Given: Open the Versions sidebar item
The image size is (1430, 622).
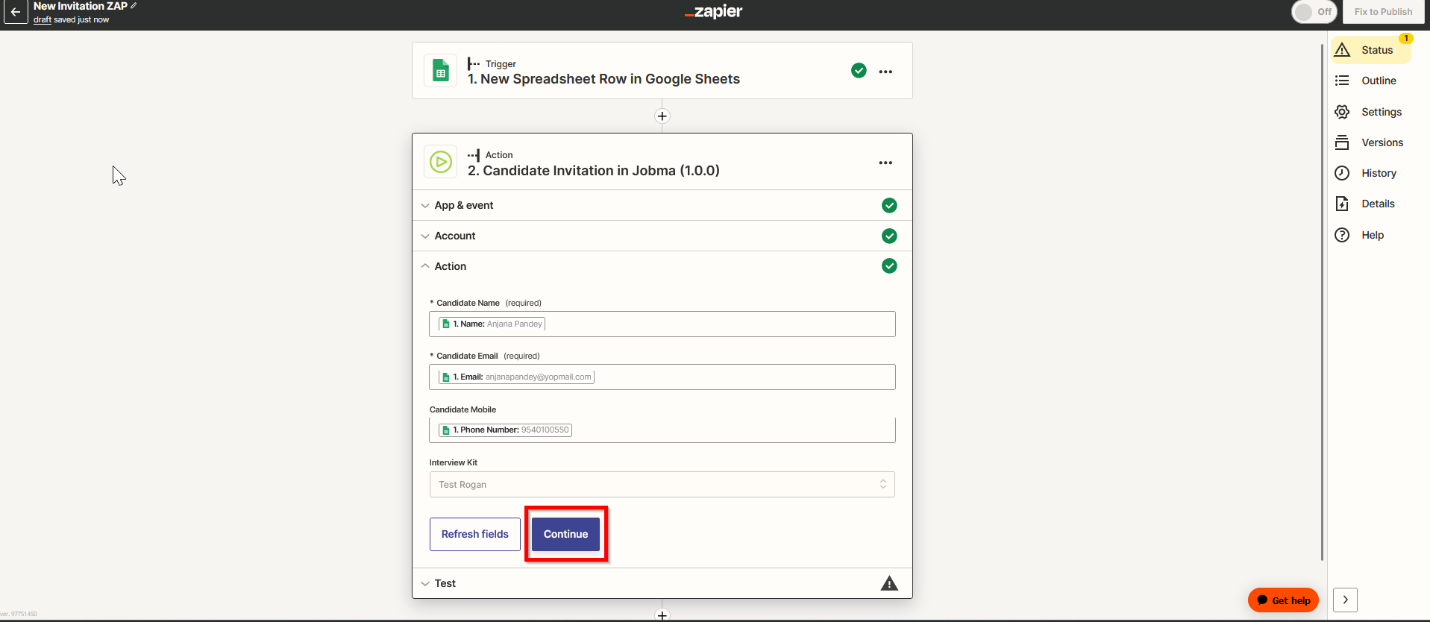Looking at the screenshot, I should (x=1369, y=142).
